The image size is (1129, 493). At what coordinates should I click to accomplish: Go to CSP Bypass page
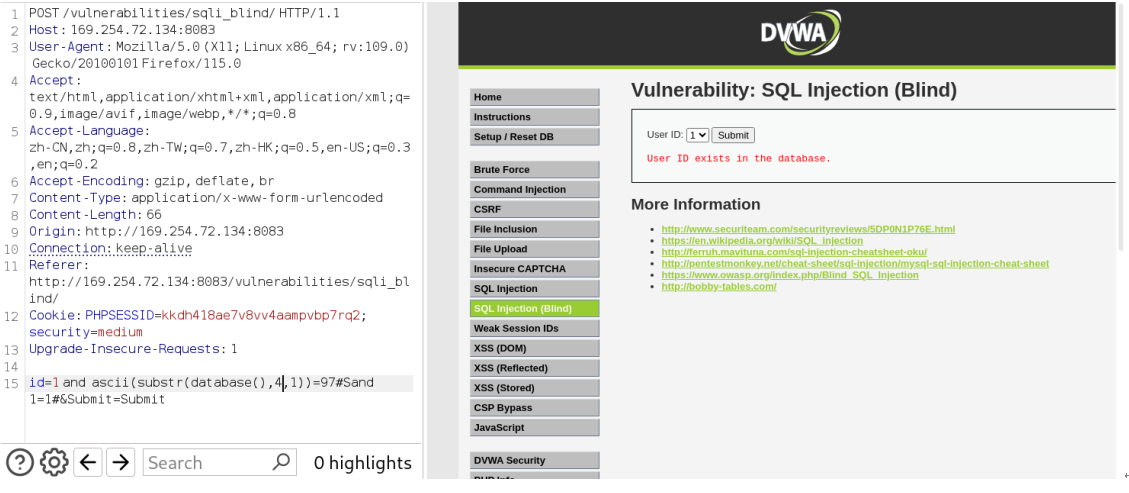(x=534, y=407)
